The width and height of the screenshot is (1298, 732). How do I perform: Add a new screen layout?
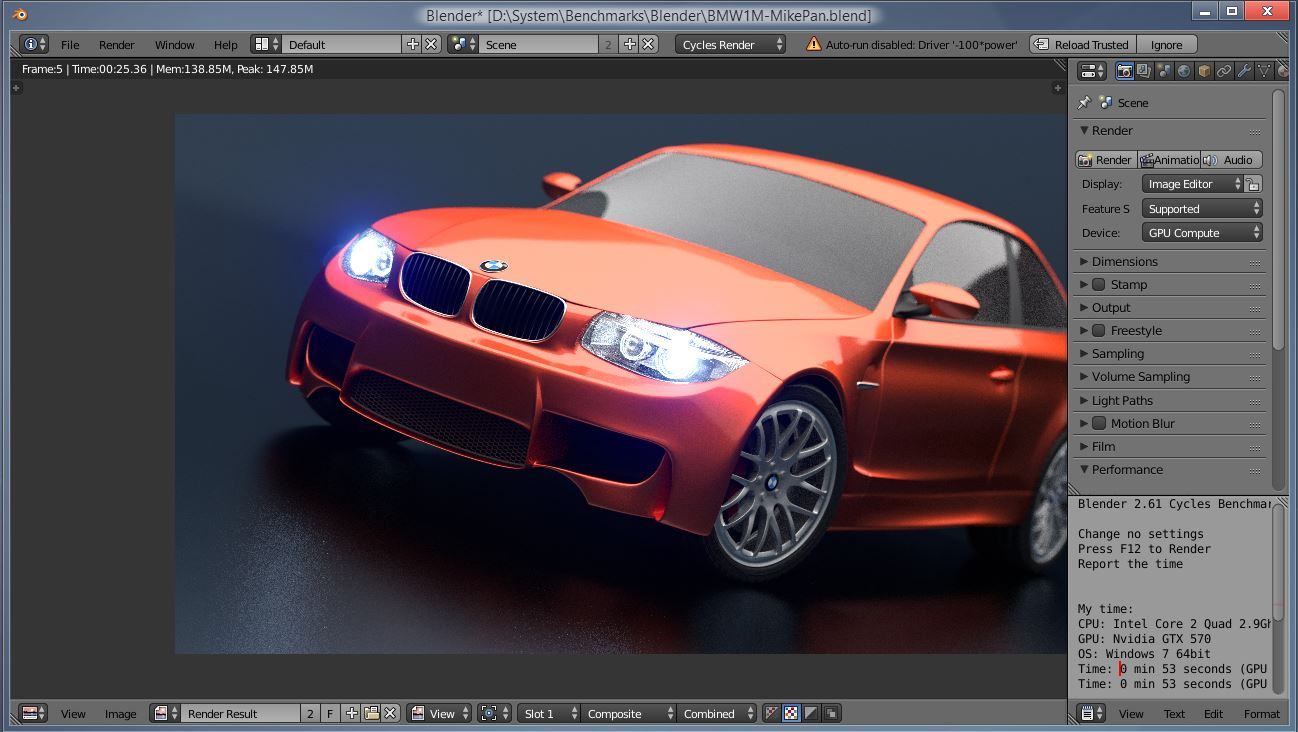[412, 44]
